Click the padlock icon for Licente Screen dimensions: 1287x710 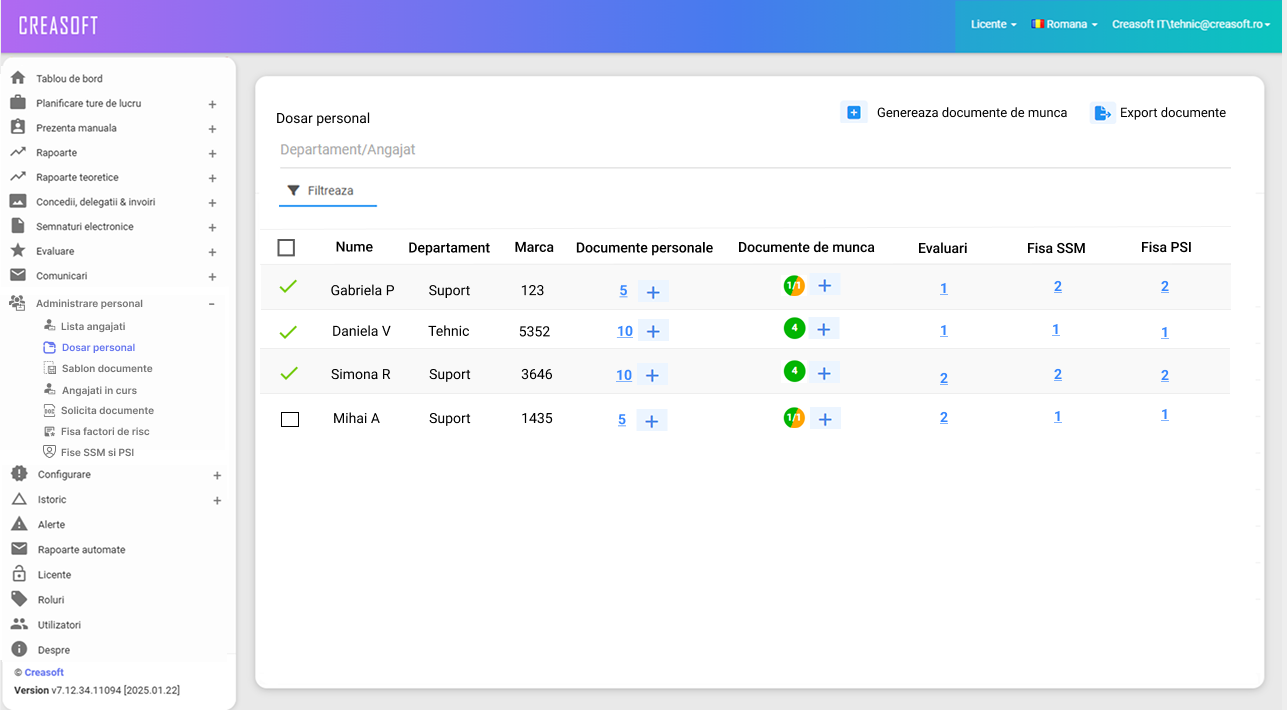tap(18, 574)
